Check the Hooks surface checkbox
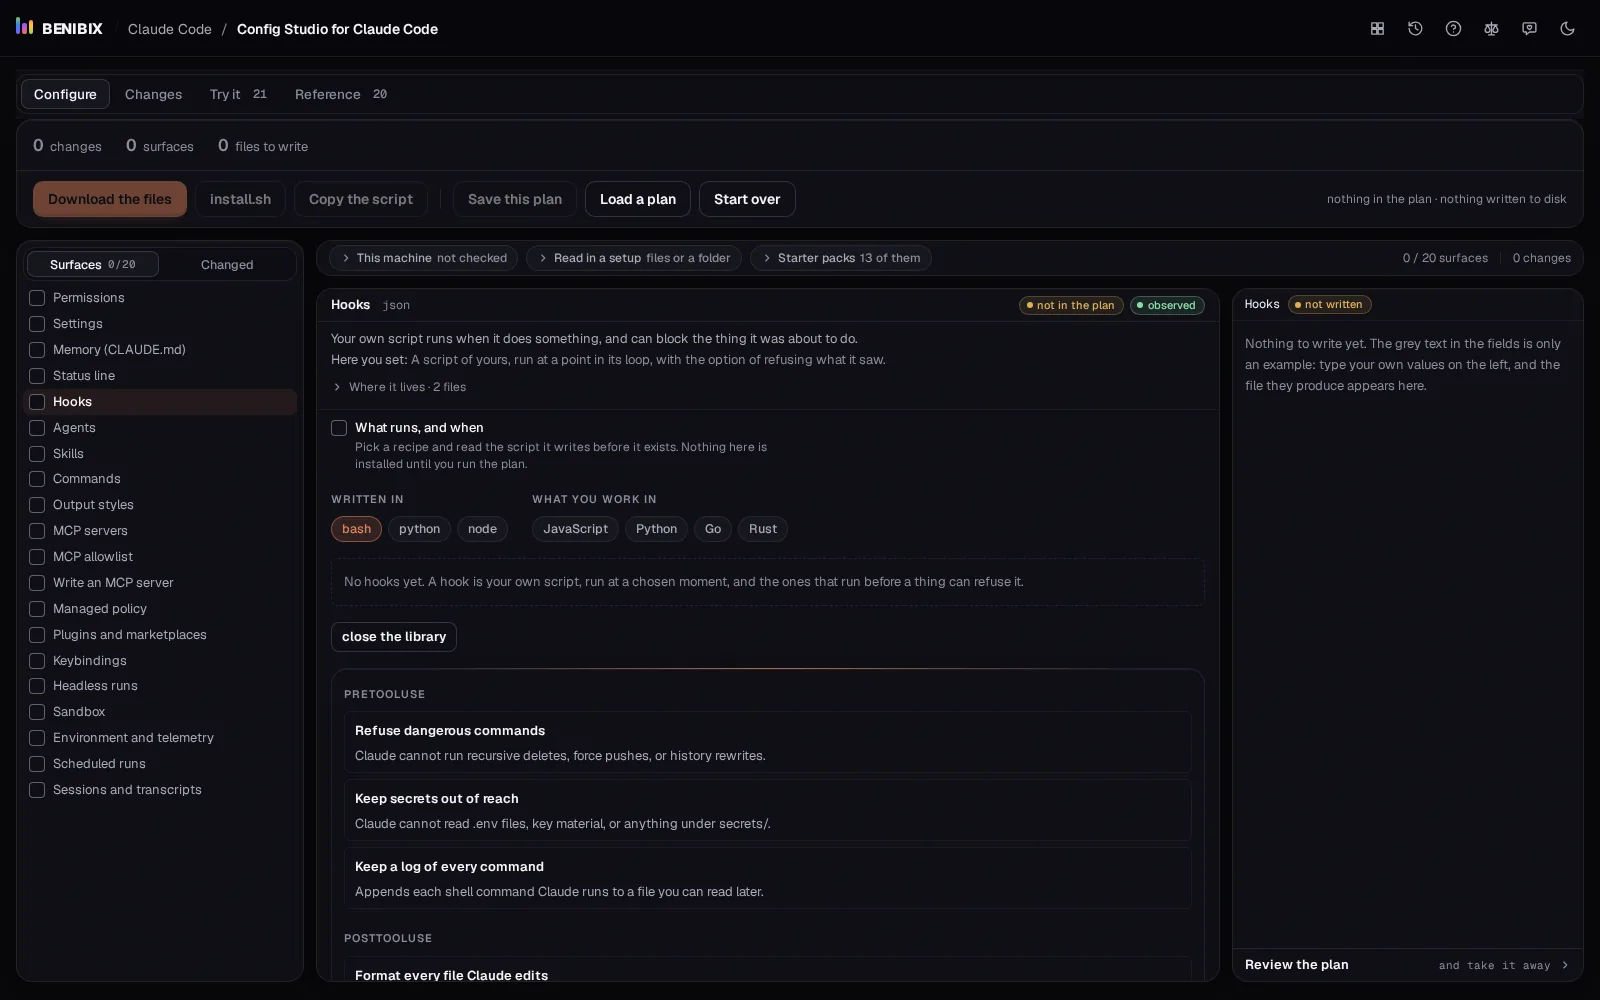The height and width of the screenshot is (1000, 1600). point(37,402)
